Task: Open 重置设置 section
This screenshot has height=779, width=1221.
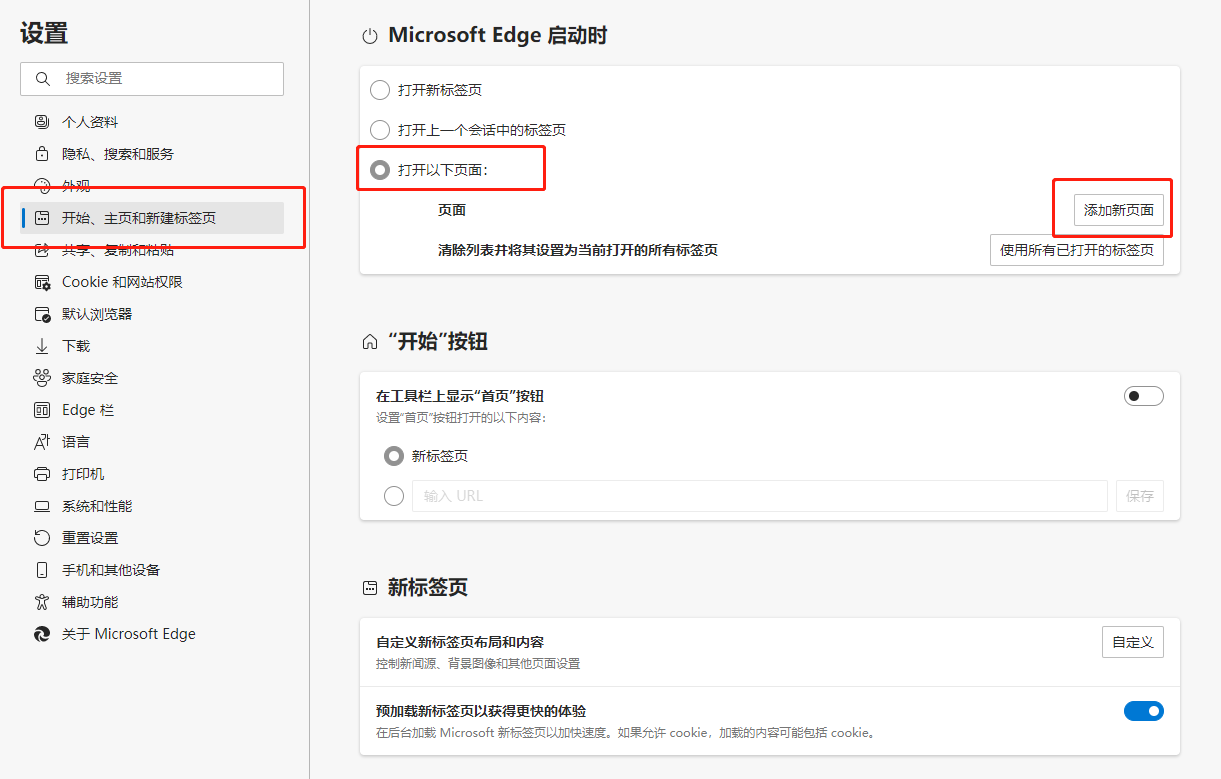Action: pyautogui.click(x=152, y=538)
